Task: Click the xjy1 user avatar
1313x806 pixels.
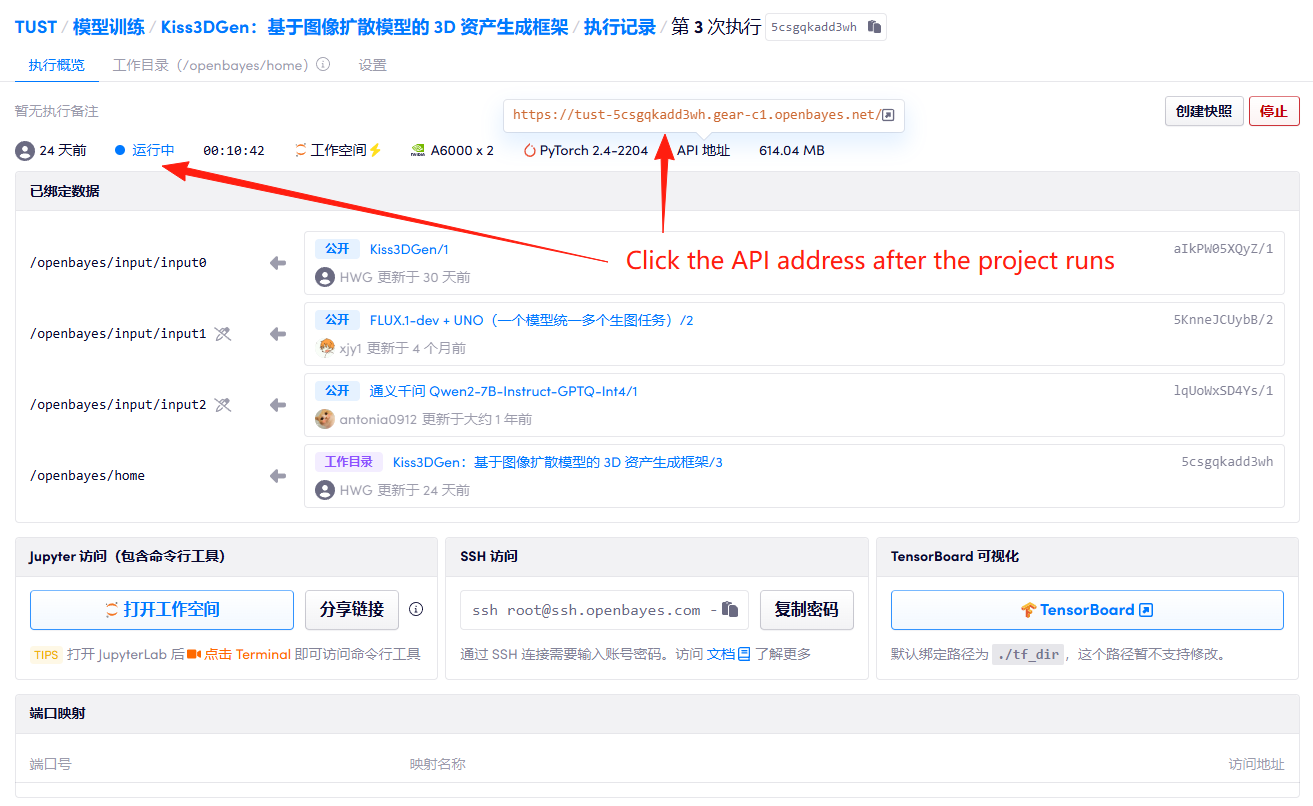Action: click(x=325, y=348)
